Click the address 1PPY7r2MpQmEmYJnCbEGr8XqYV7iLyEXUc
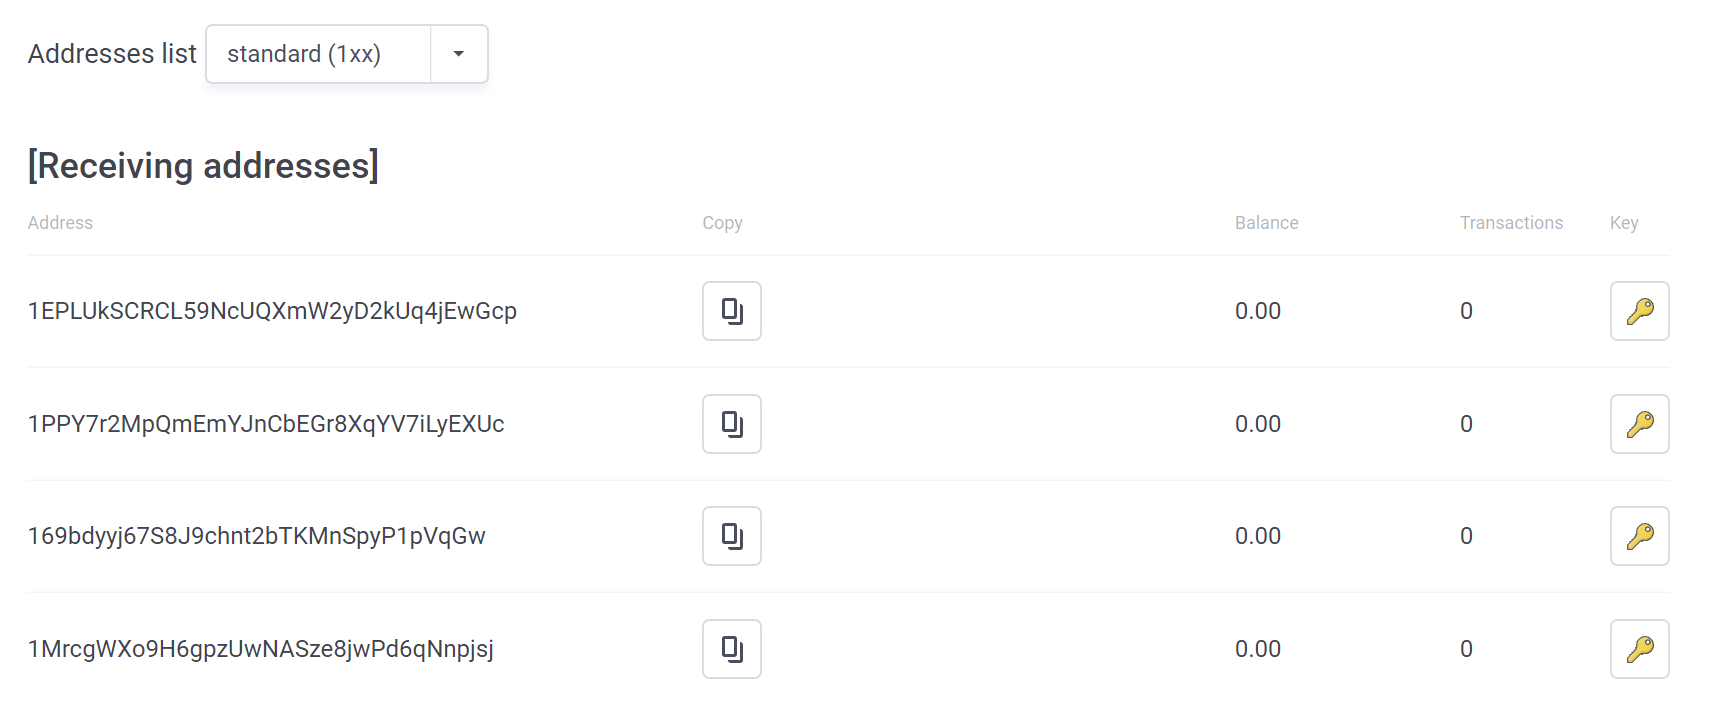Screen dimensions: 1722x703 266,424
